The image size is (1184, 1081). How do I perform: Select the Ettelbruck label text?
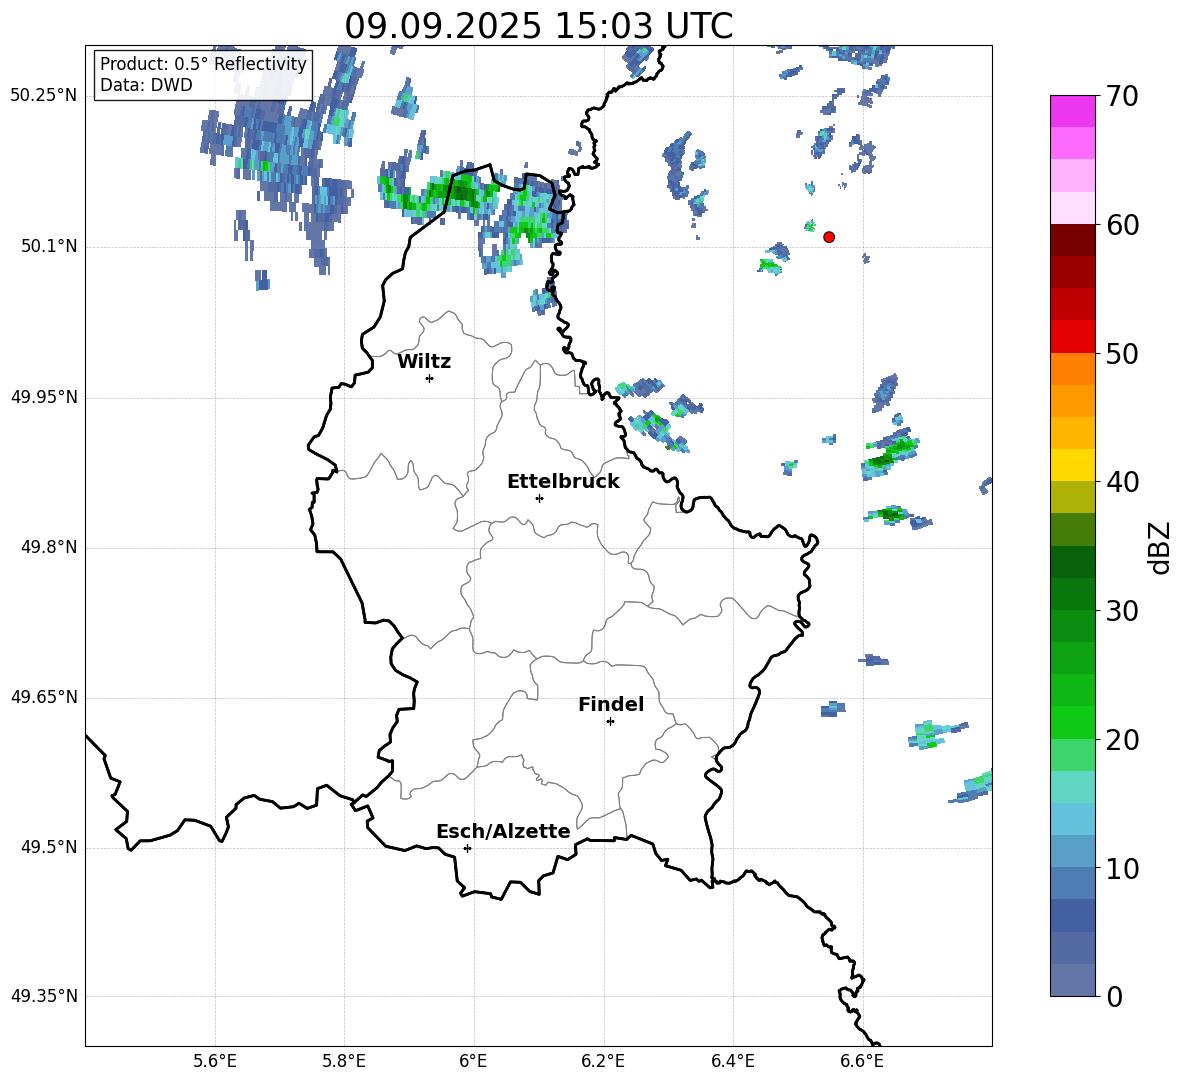click(563, 482)
